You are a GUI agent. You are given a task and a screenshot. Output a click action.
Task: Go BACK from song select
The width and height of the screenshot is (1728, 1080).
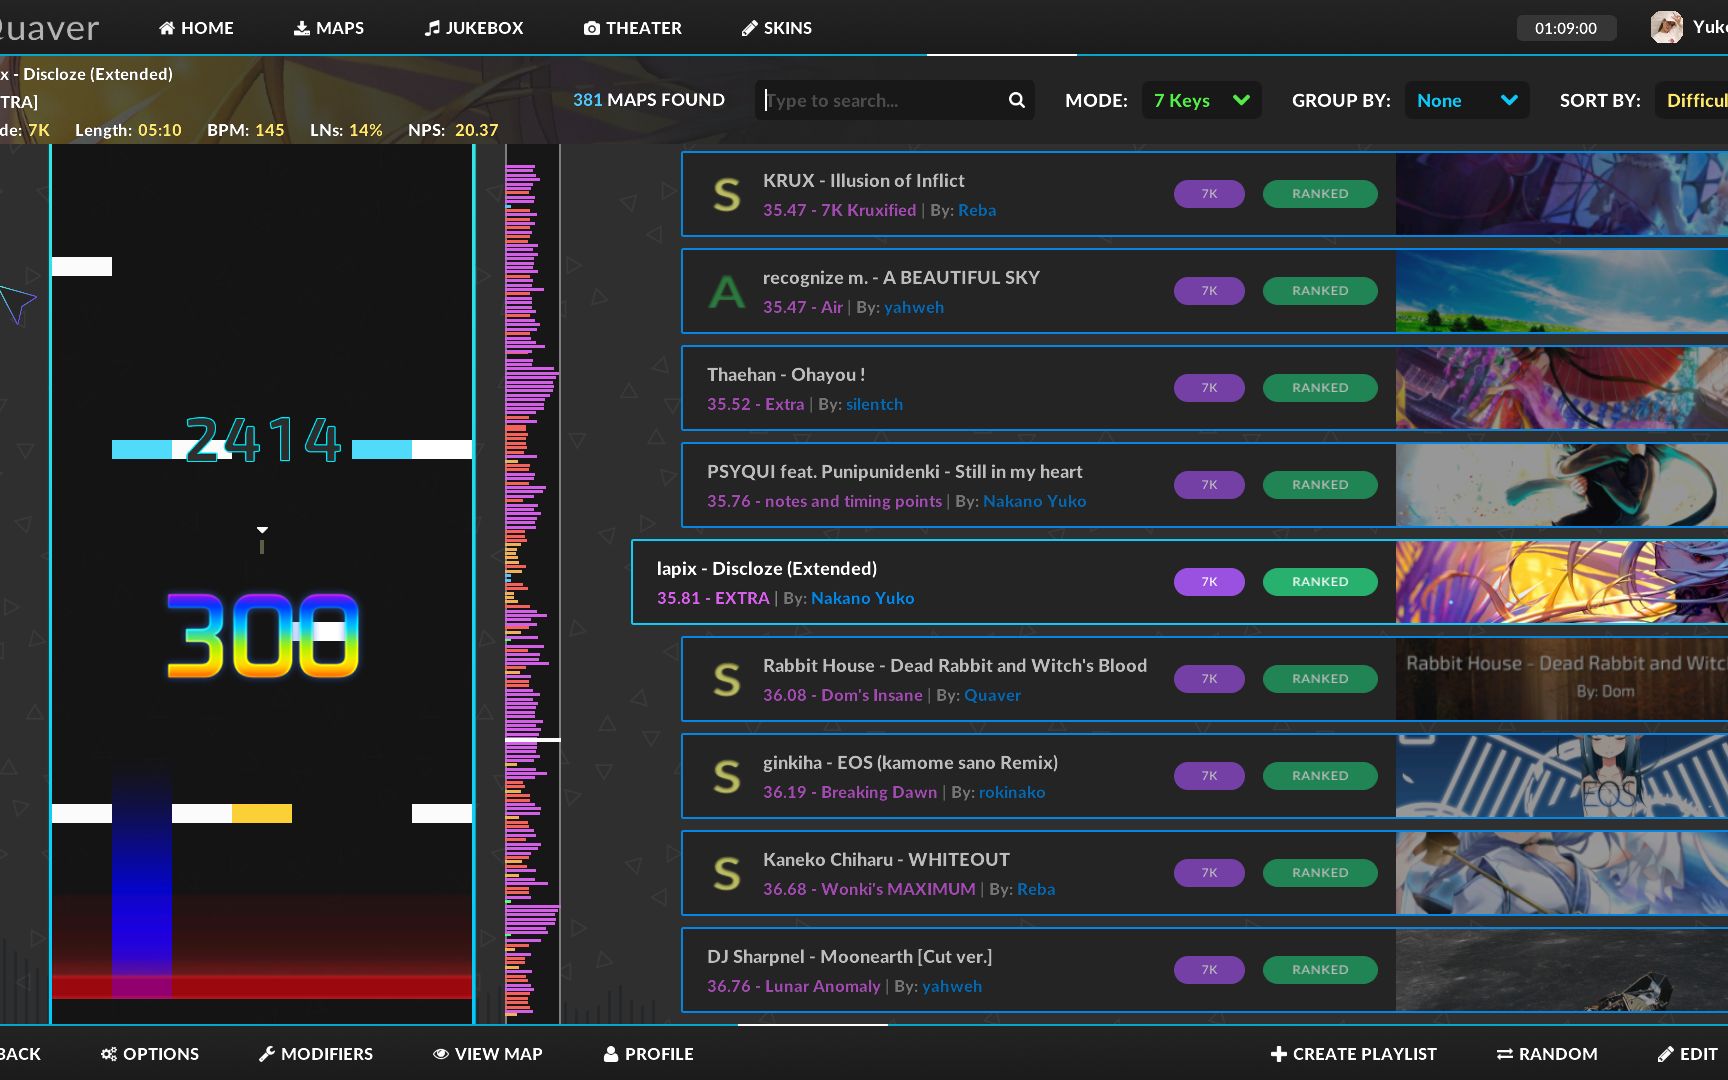point(20,1054)
